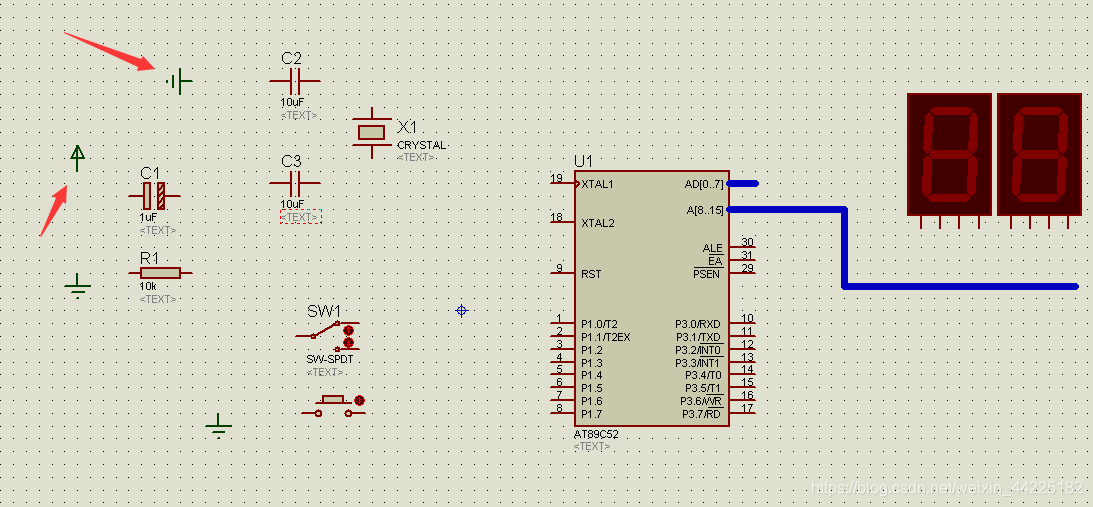Click the 'R1' reference label
1093x507 pixels.
(150, 257)
